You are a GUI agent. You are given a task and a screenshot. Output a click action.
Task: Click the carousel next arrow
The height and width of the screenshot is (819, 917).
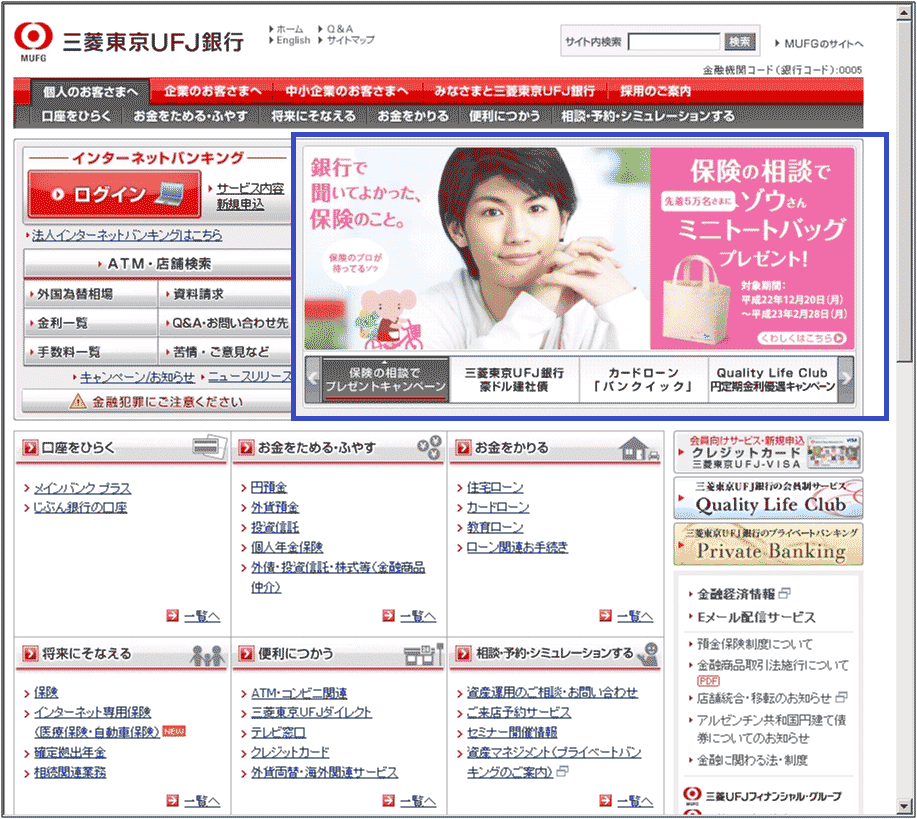point(846,379)
